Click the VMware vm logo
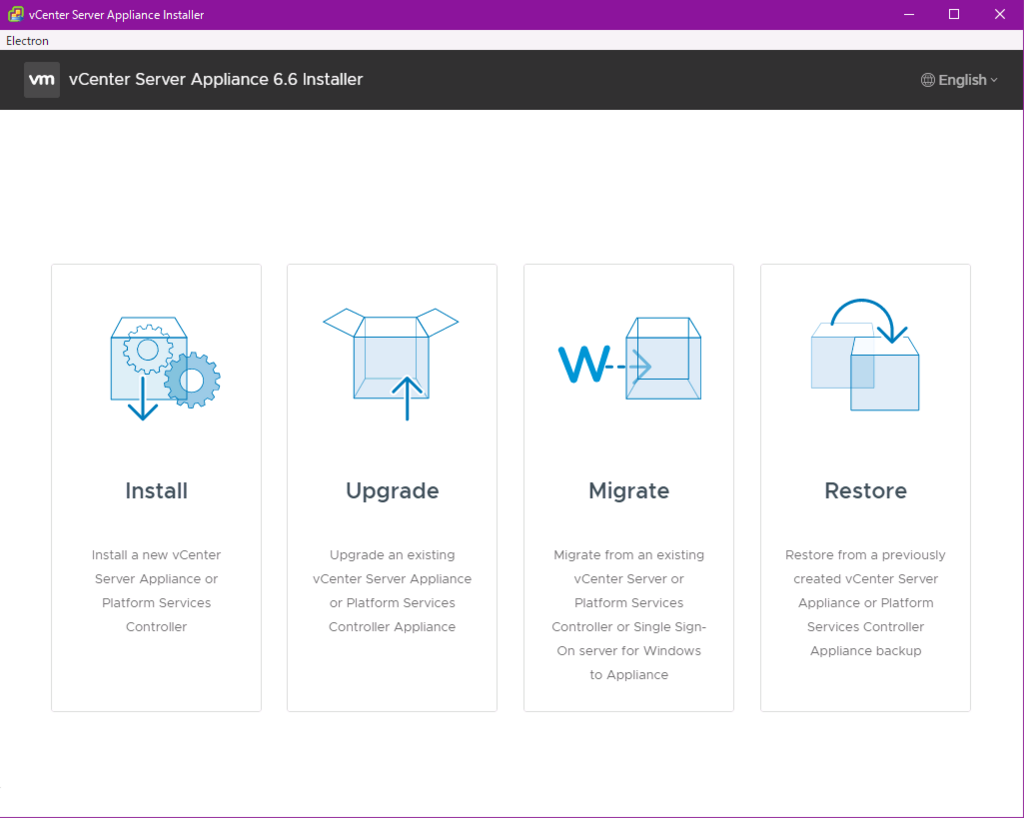 click(42, 80)
